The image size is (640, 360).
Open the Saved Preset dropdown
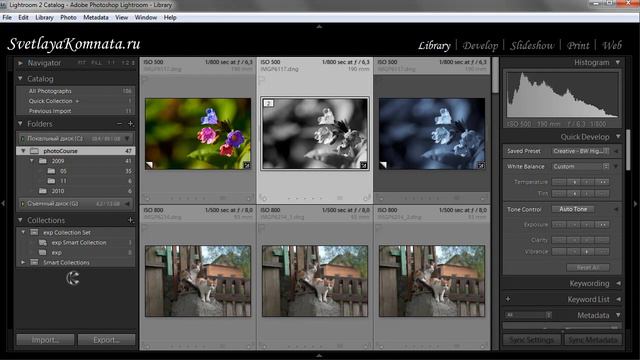pyautogui.click(x=581, y=151)
